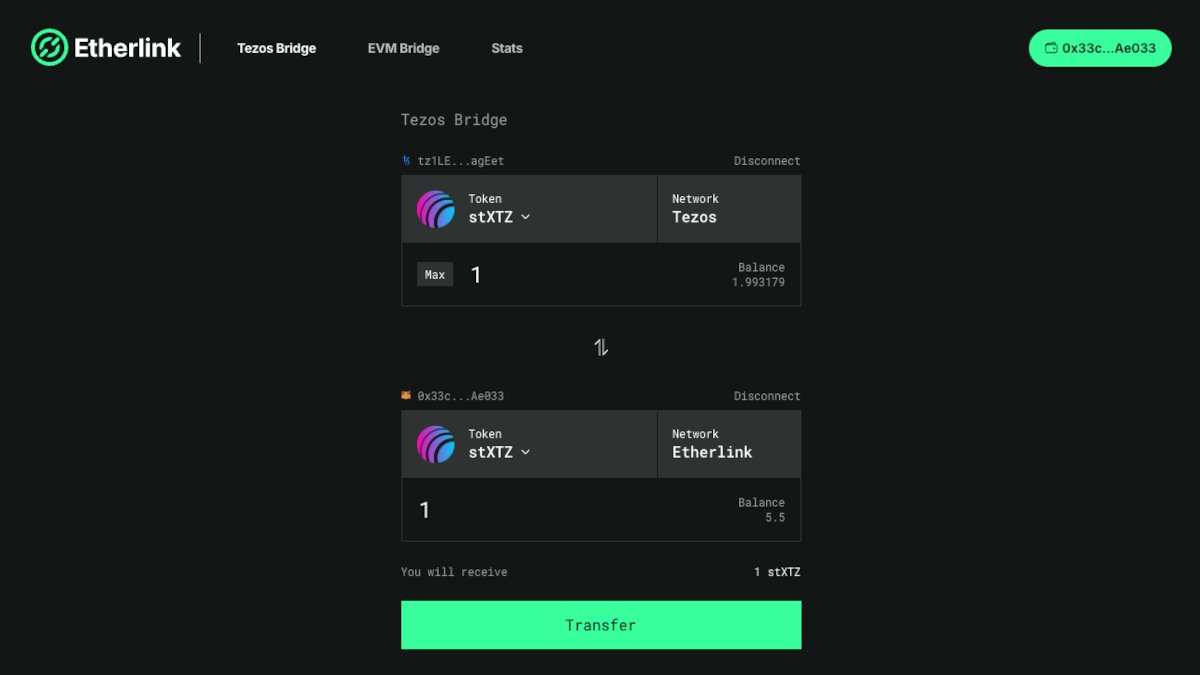Click the You will receive label
Image resolution: width=1200 pixels, height=675 pixels.
454,572
